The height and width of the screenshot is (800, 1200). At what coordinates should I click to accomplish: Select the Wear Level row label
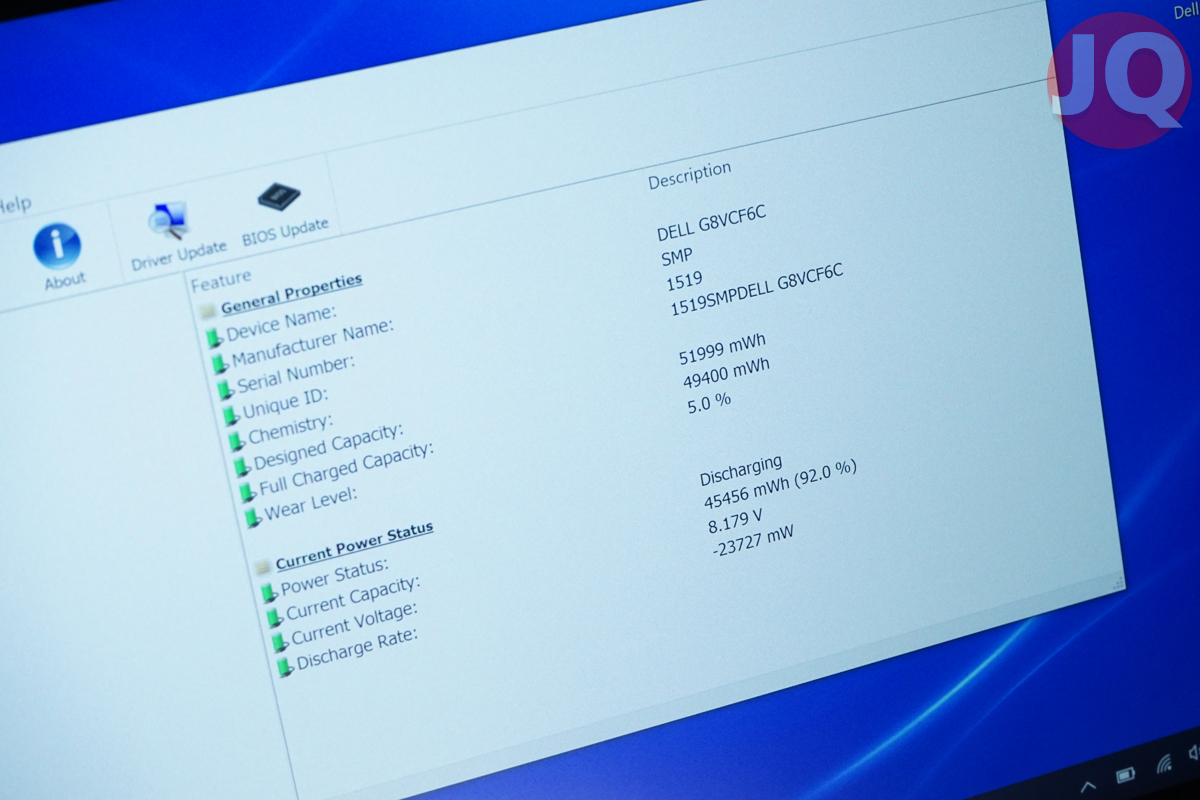pyautogui.click(x=310, y=506)
